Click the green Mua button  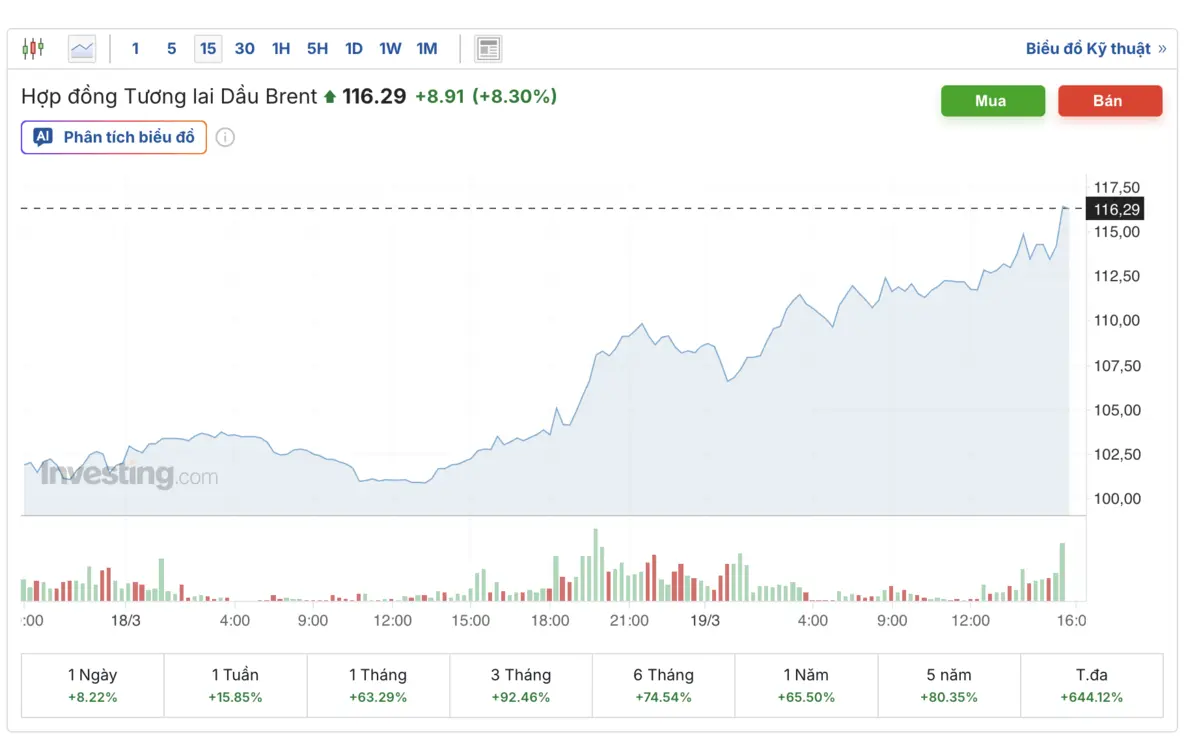point(992,100)
